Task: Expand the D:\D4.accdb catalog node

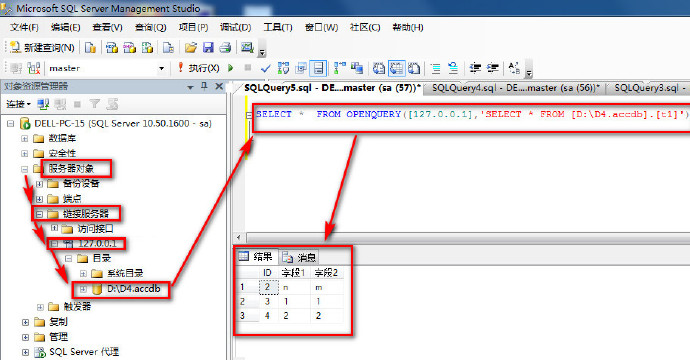Action: (83, 289)
